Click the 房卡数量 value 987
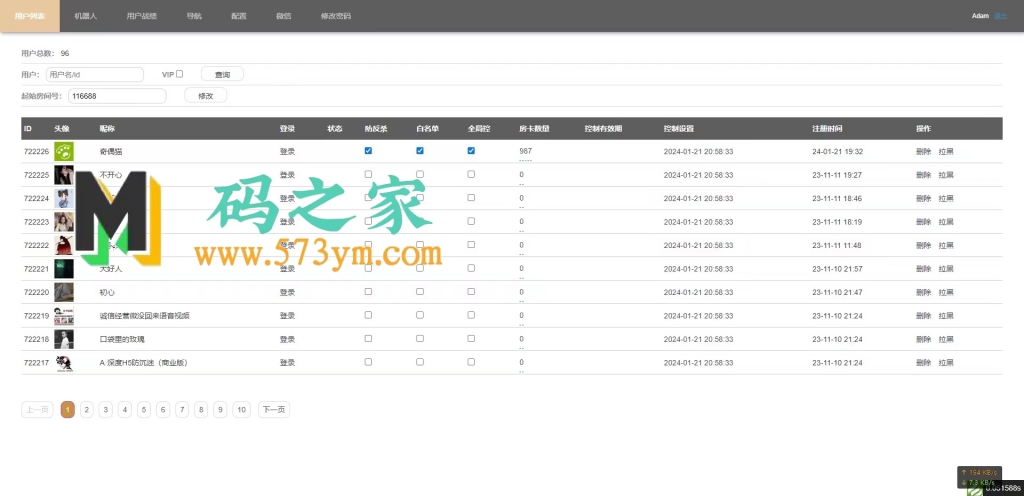 pos(526,151)
